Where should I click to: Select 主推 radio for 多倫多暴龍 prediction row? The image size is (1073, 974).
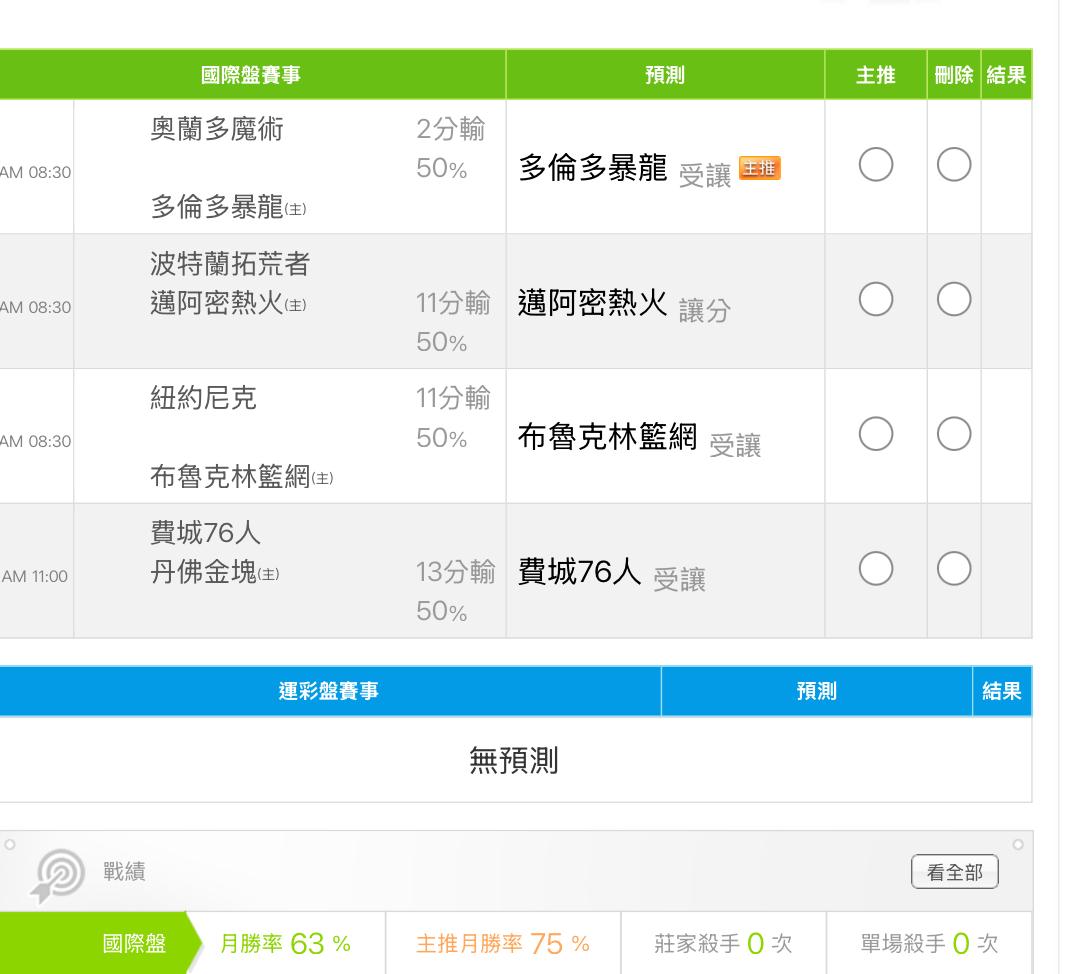tap(876, 164)
